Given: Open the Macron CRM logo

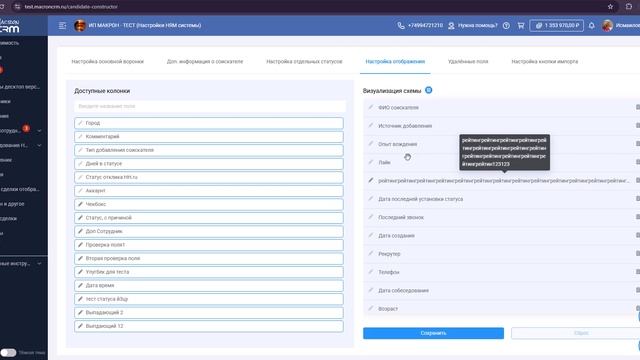Looking at the screenshot, I should tap(10, 25).
